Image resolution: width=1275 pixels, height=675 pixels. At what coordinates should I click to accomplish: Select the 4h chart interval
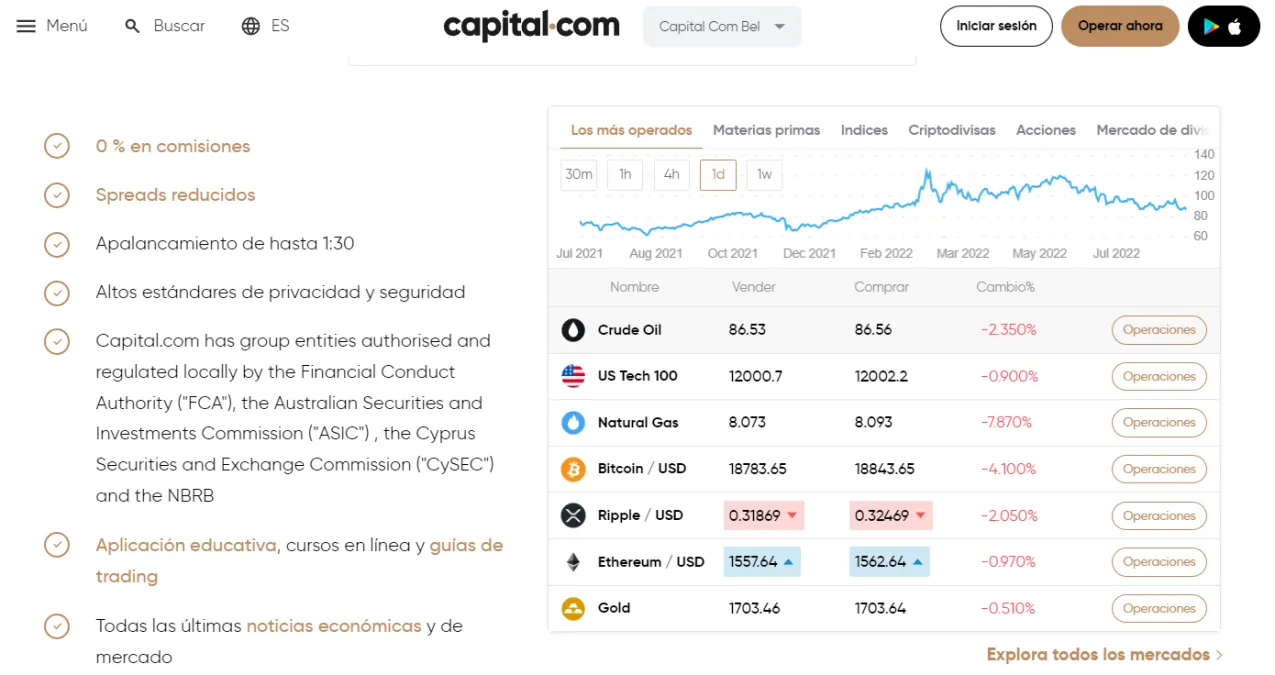pos(672,175)
